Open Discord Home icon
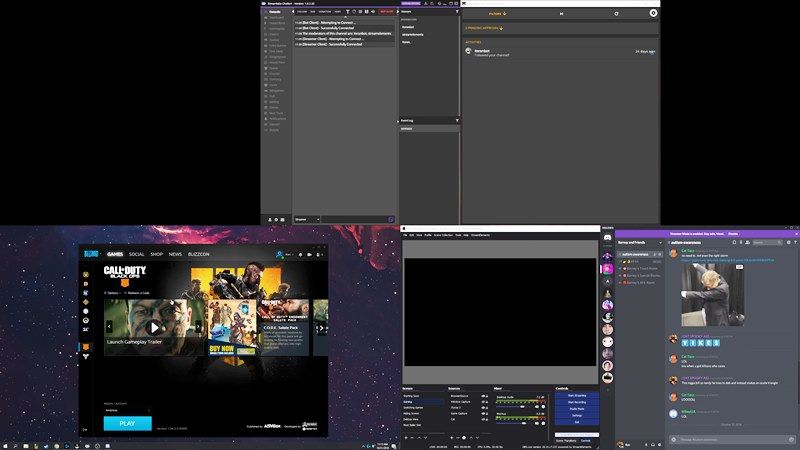 [608, 238]
